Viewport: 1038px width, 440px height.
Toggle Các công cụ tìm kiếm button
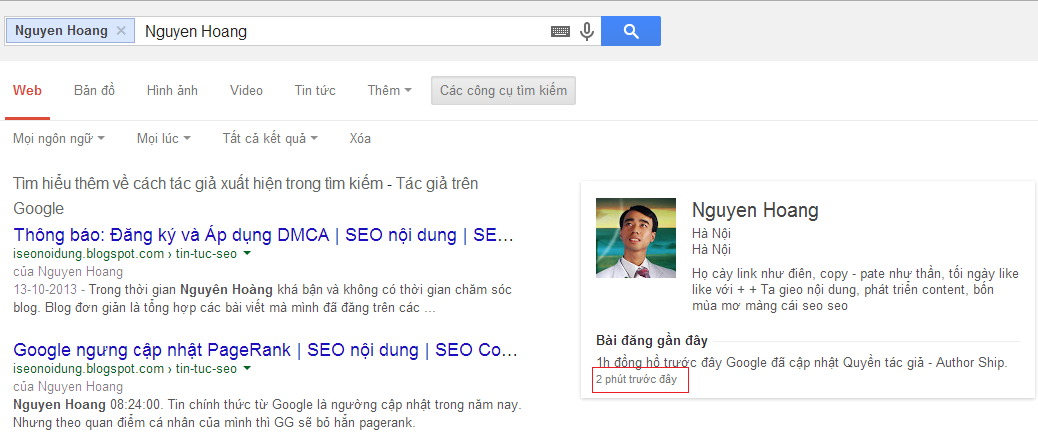pos(503,91)
